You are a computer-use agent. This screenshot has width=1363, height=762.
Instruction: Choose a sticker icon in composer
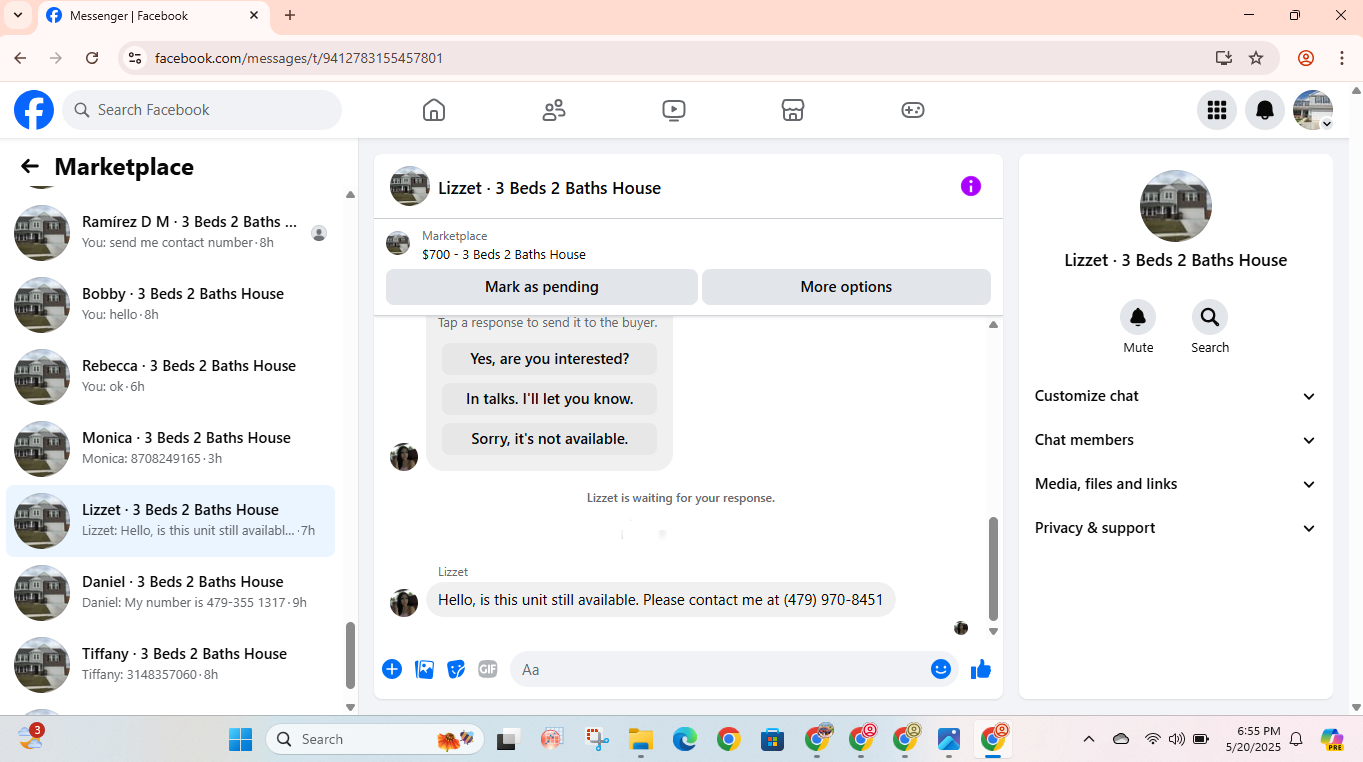(456, 669)
